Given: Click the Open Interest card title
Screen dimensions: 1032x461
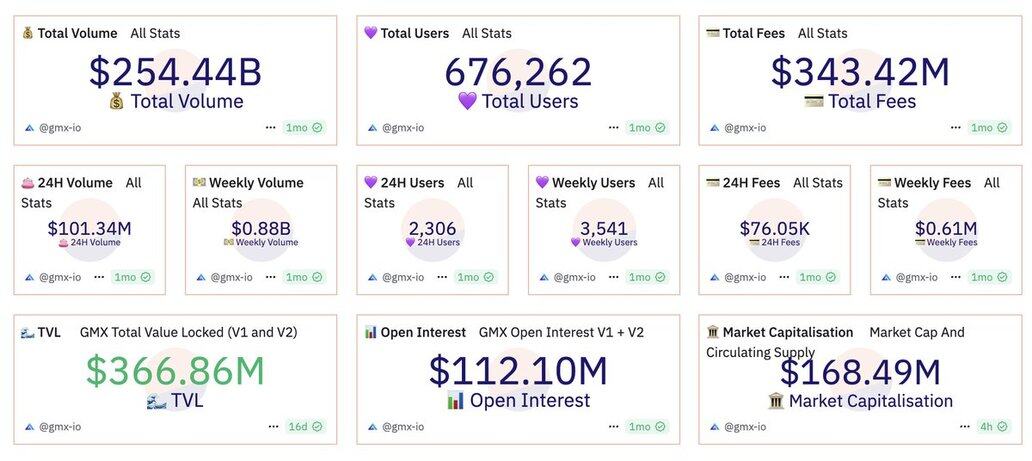Looking at the screenshot, I should pos(423,332).
